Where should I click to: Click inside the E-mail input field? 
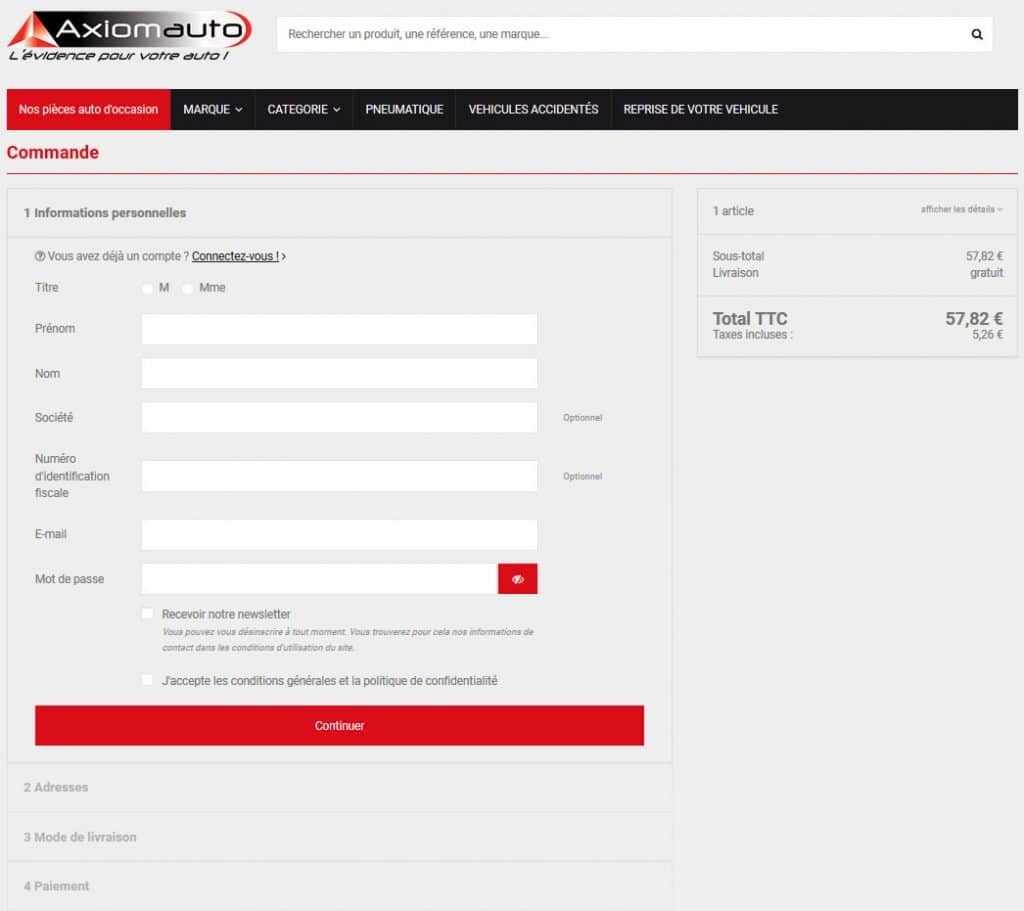(339, 535)
